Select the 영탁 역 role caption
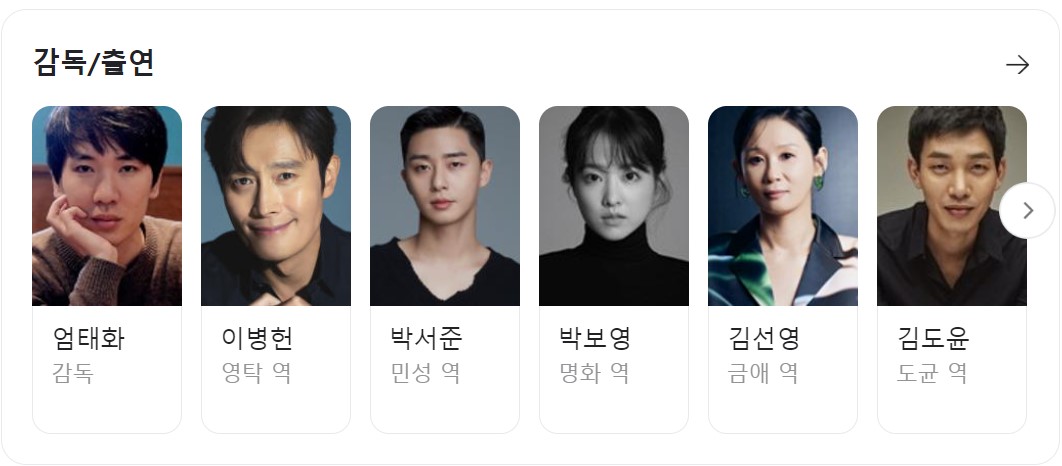The width and height of the screenshot is (1062, 466). click(257, 373)
